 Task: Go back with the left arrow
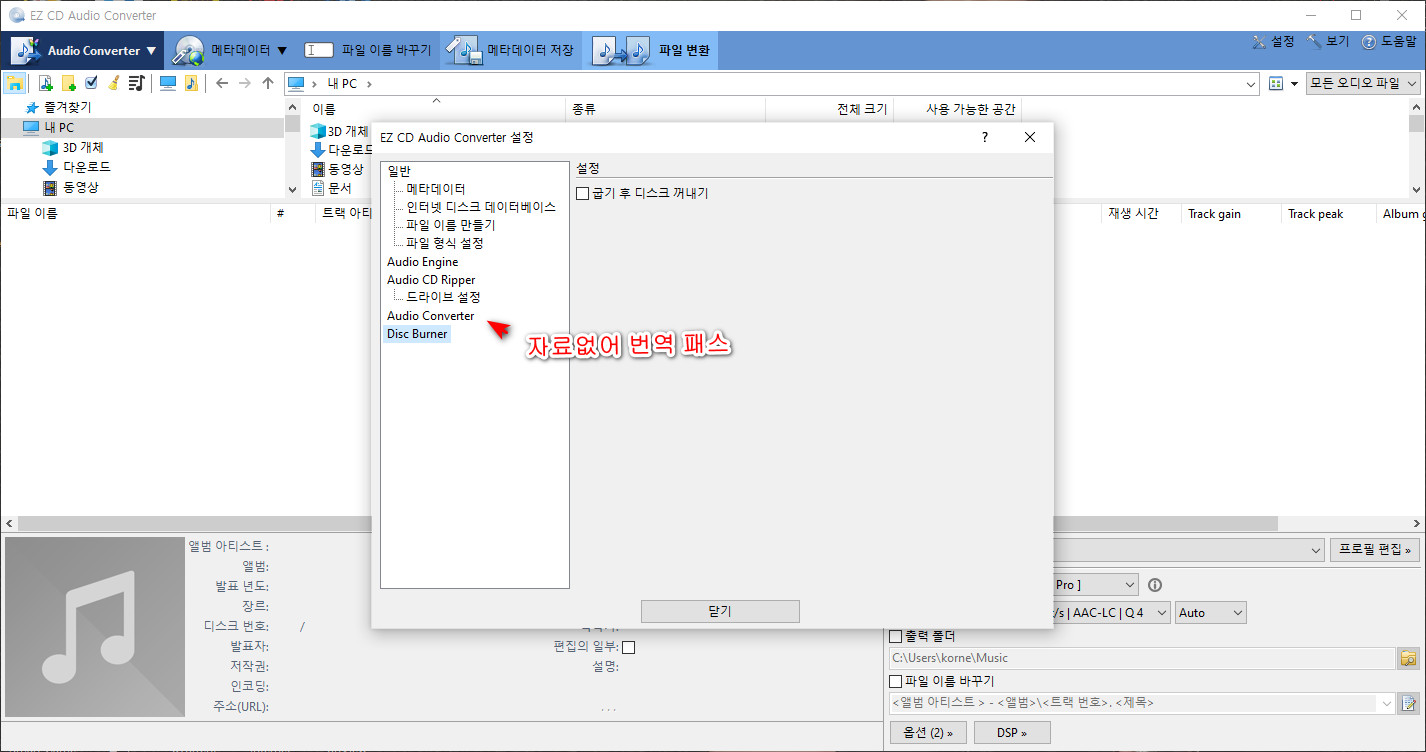click(222, 83)
